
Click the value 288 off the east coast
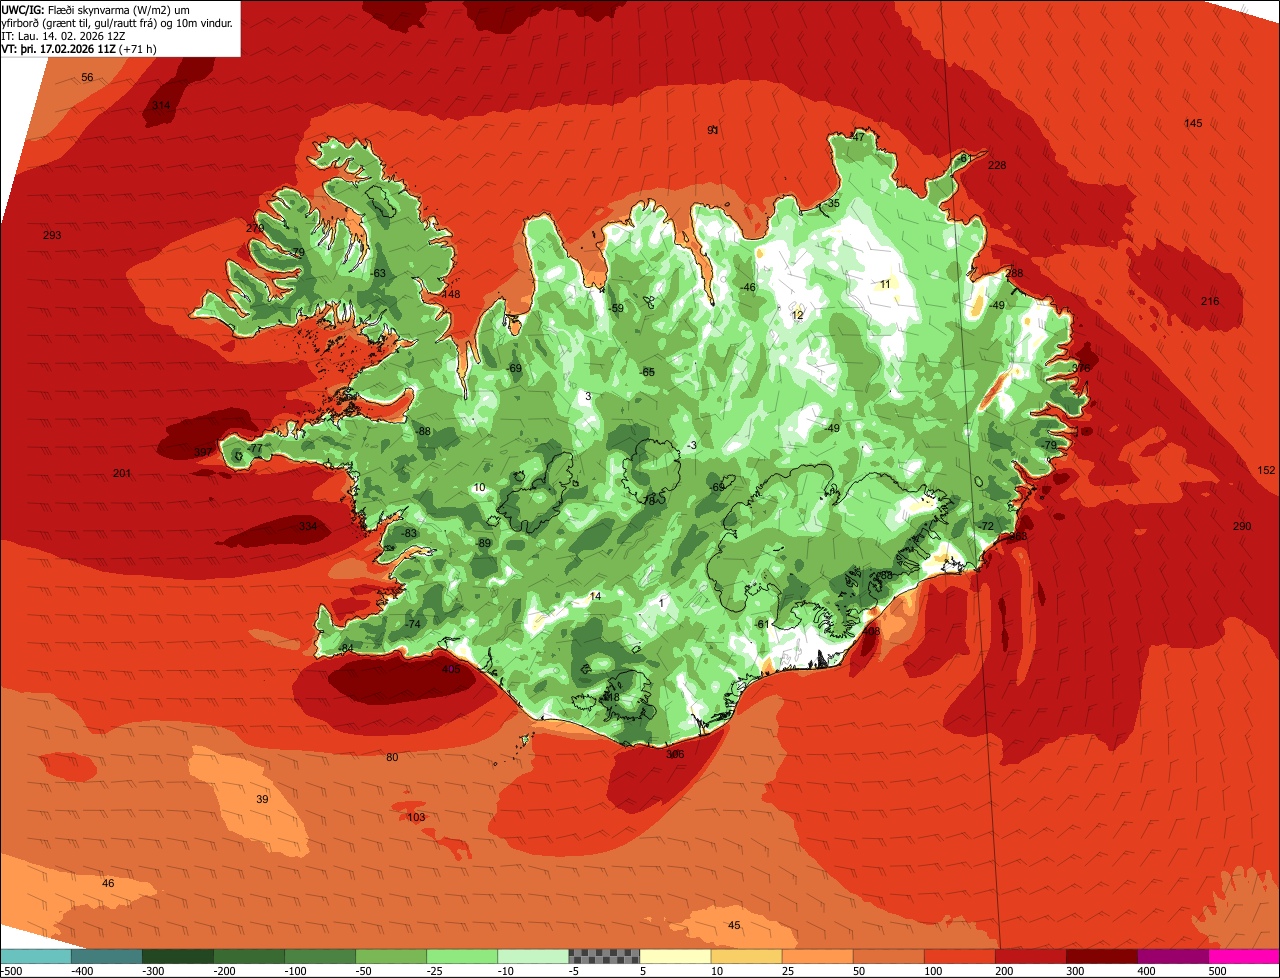tap(1015, 273)
